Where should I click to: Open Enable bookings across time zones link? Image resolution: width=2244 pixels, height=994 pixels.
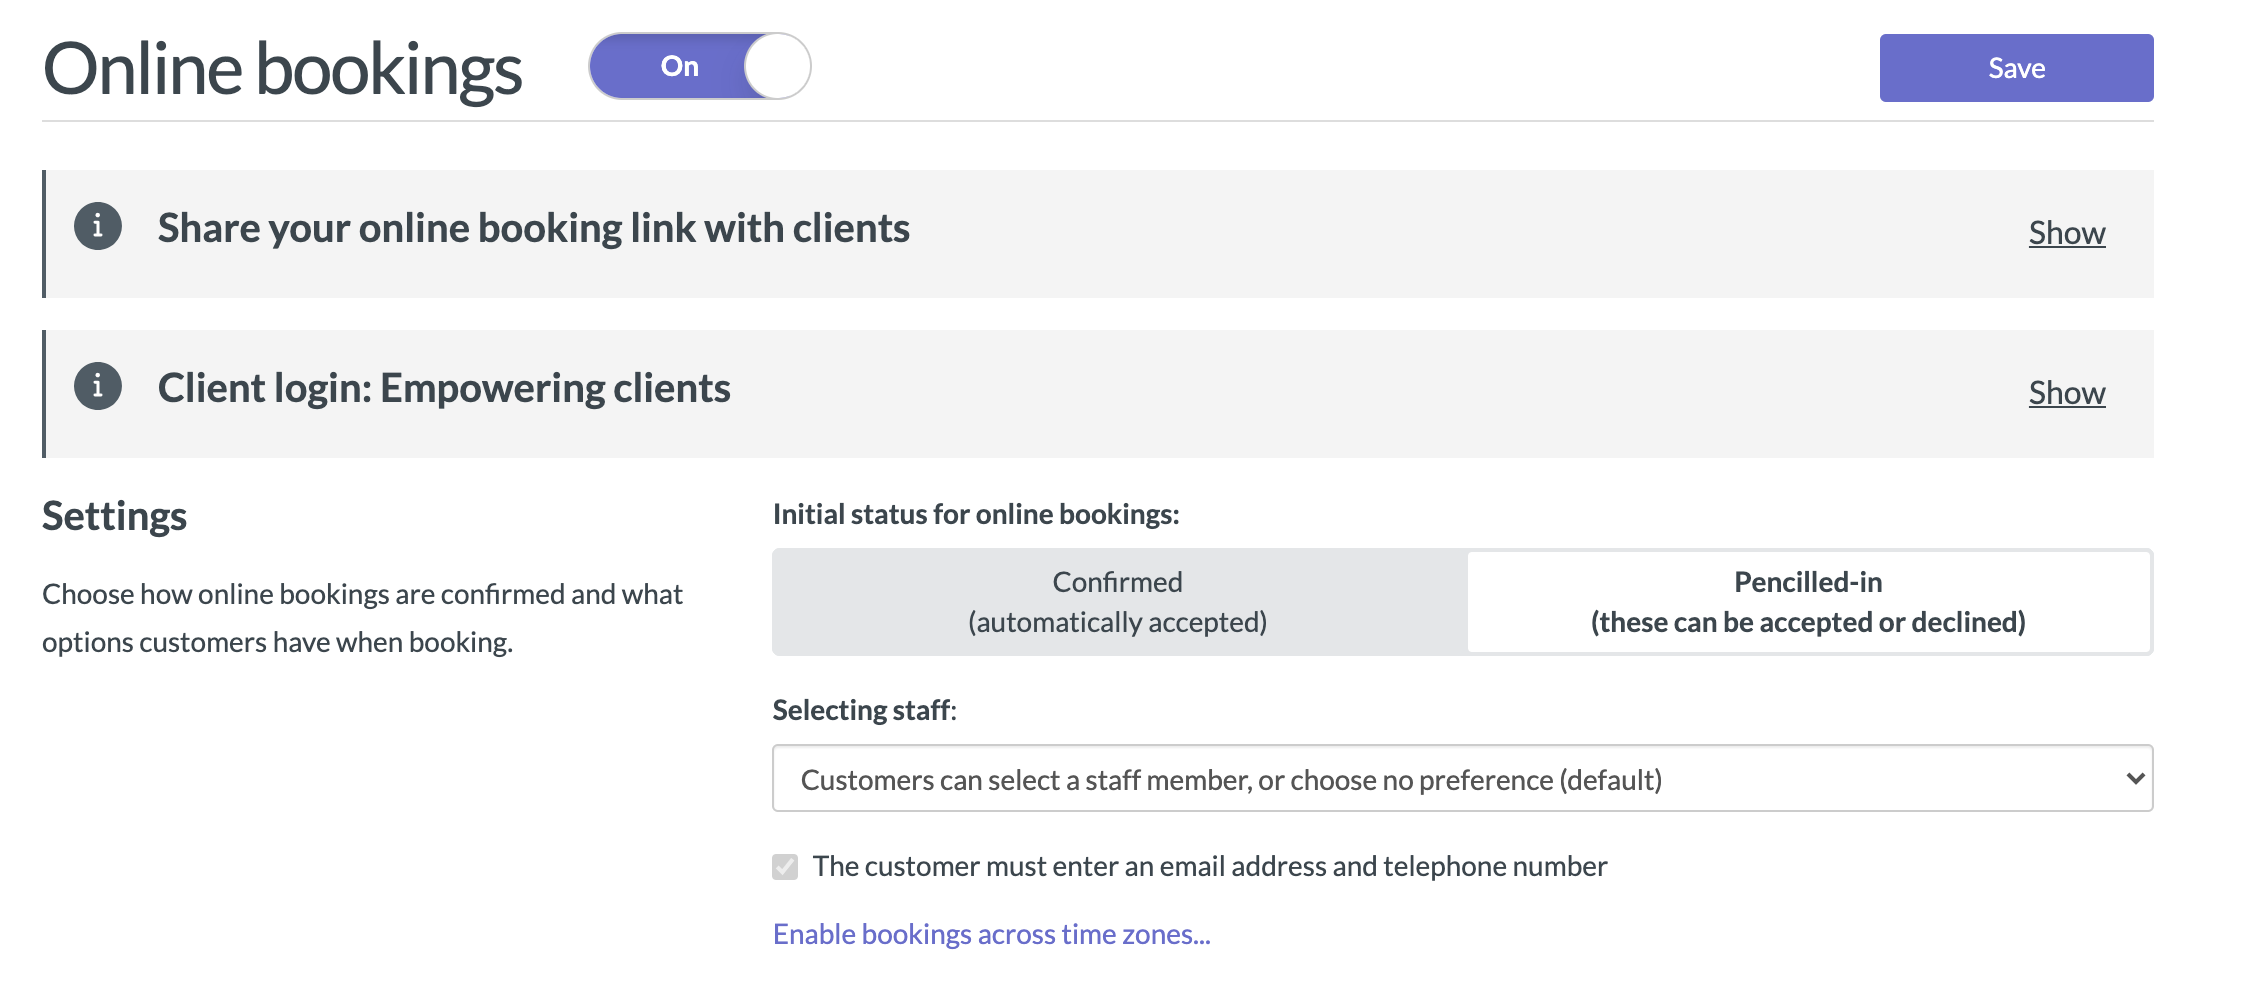[x=991, y=934]
